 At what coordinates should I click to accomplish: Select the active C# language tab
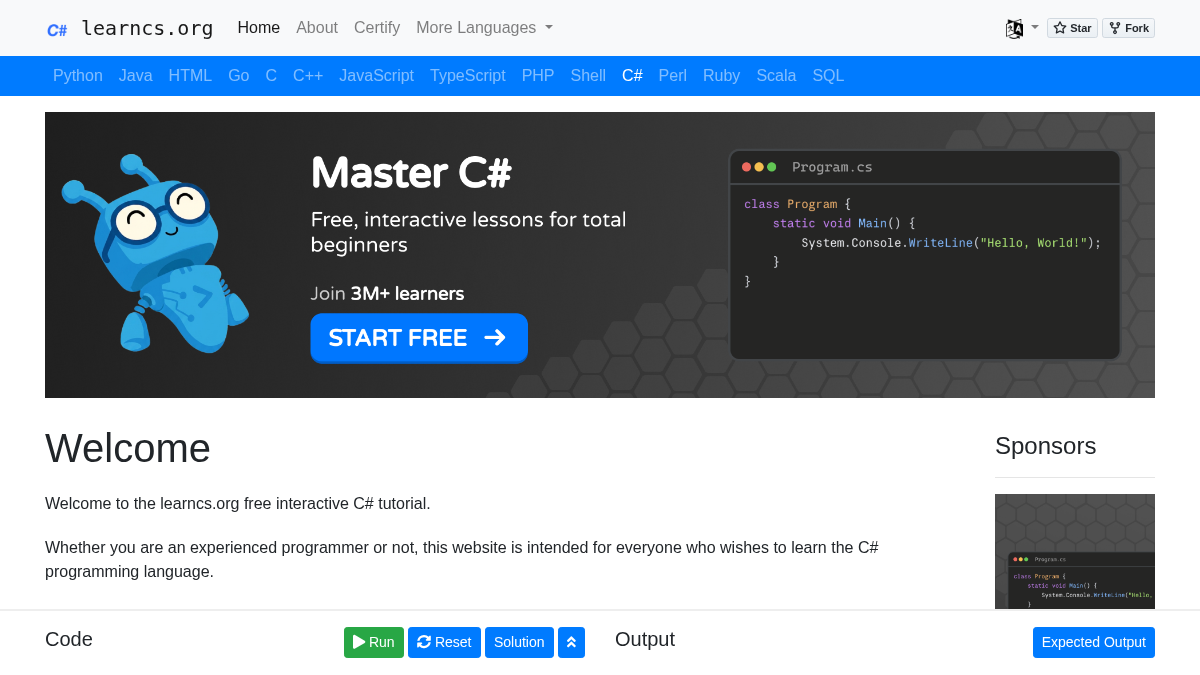coord(632,76)
